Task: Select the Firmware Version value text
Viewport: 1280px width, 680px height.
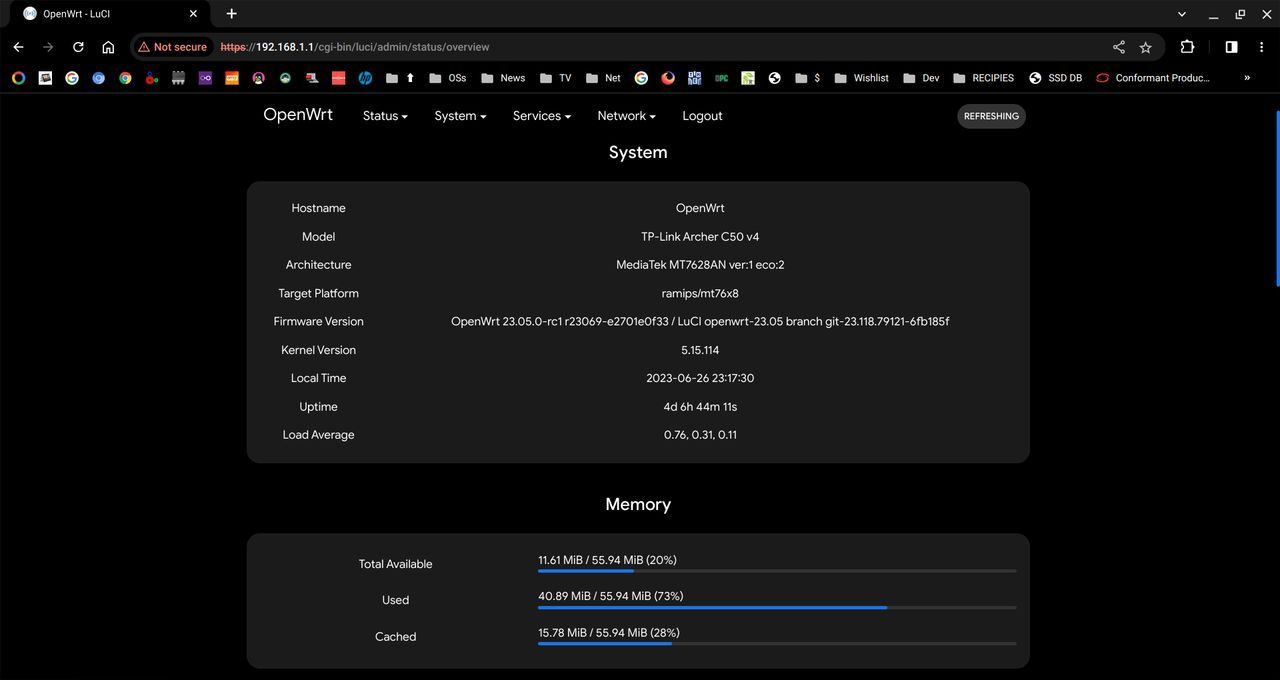Action: click(x=700, y=322)
